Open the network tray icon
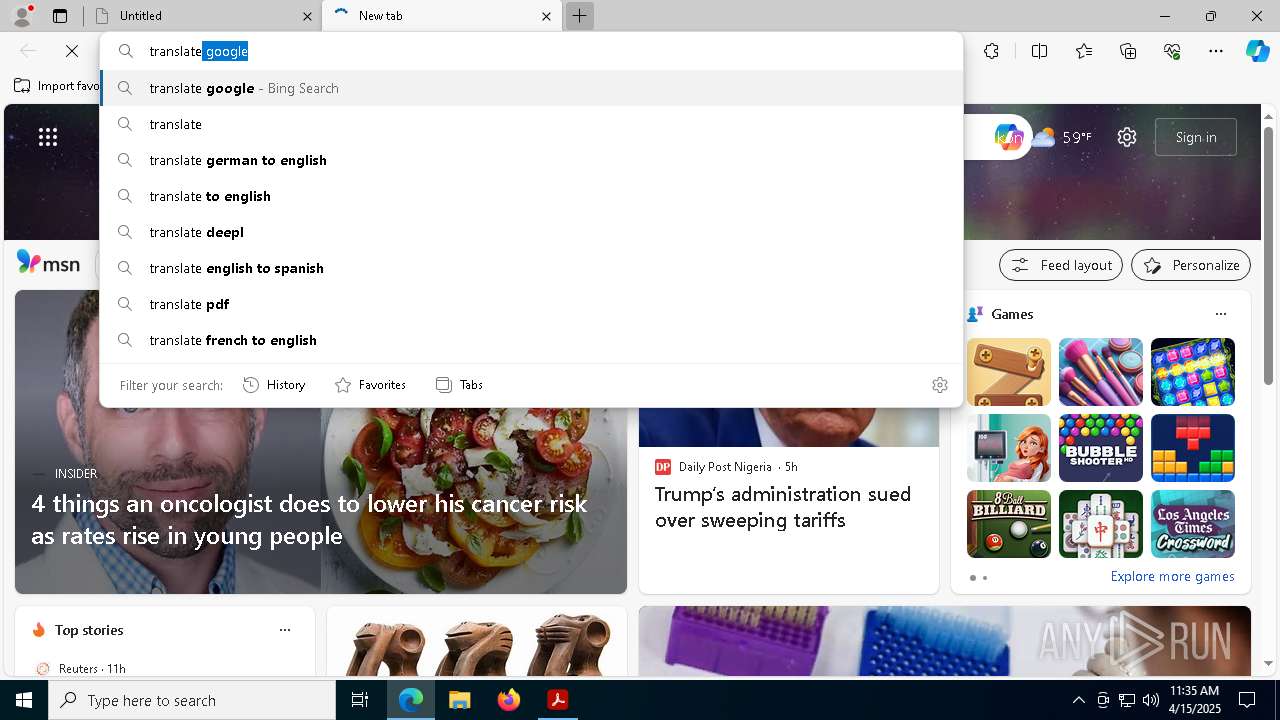The image size is (1280, 720). pos(1127,700)
